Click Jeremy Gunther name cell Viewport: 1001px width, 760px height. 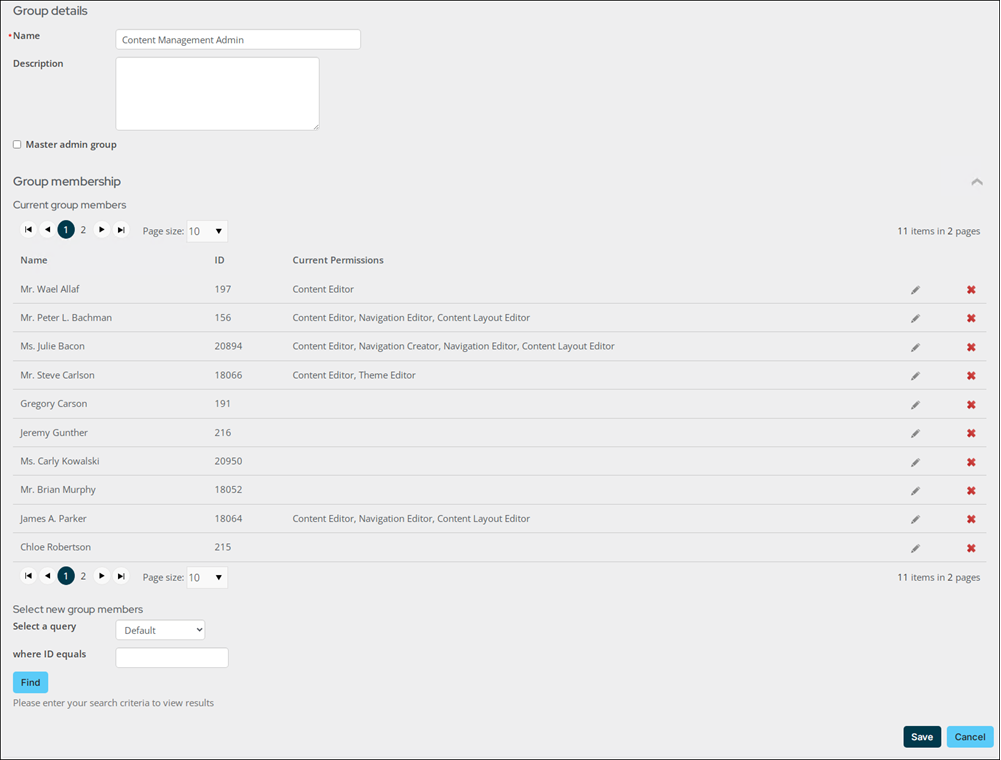54,432
